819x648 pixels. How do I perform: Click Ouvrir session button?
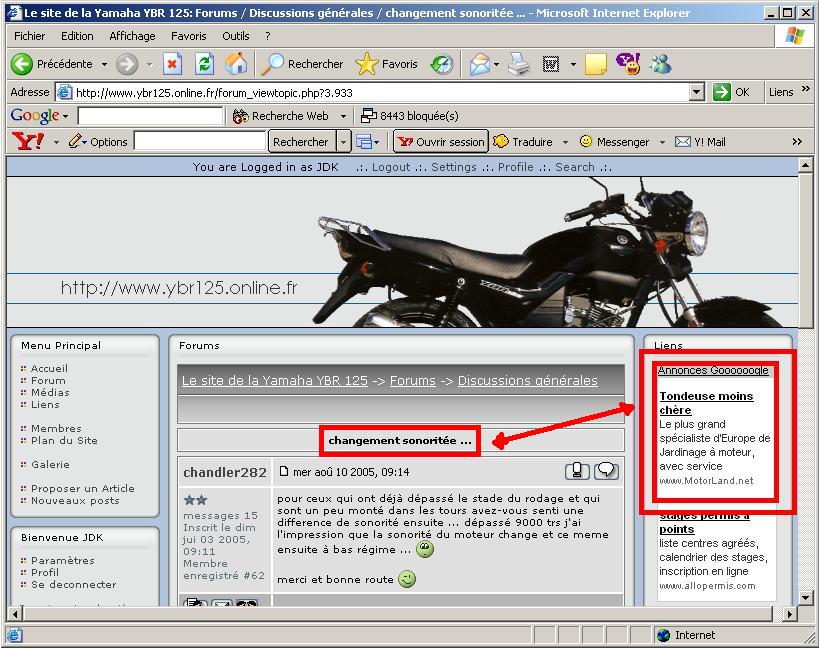click(441, 142)
